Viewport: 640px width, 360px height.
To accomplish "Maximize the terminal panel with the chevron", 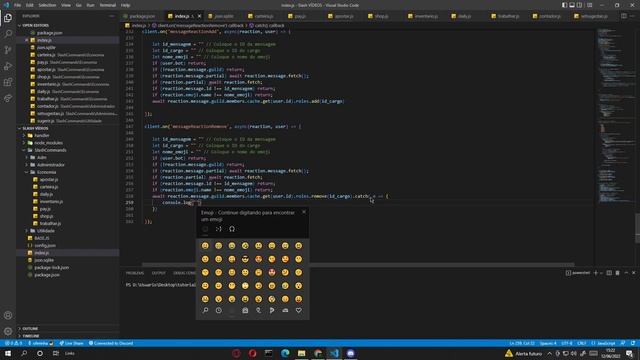I will pos(626,273).
